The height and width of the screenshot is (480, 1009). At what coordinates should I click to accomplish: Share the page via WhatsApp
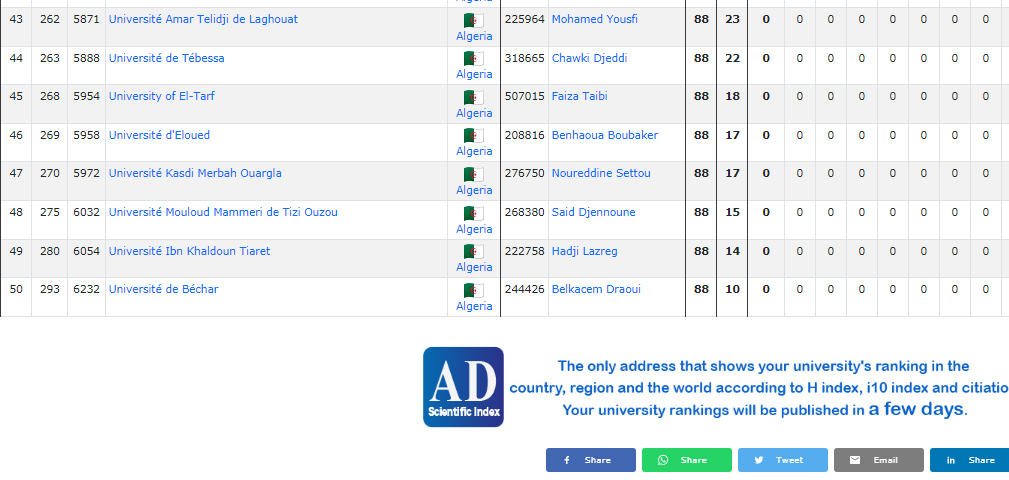[x=686, y=460]
